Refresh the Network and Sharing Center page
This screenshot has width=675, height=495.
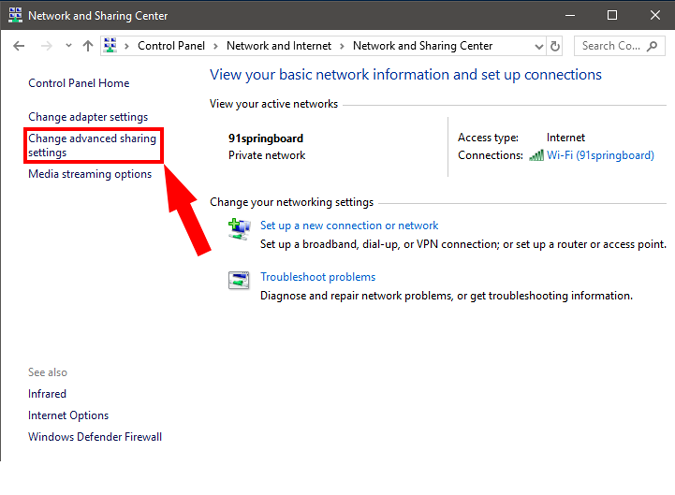(x=555, y=46)
